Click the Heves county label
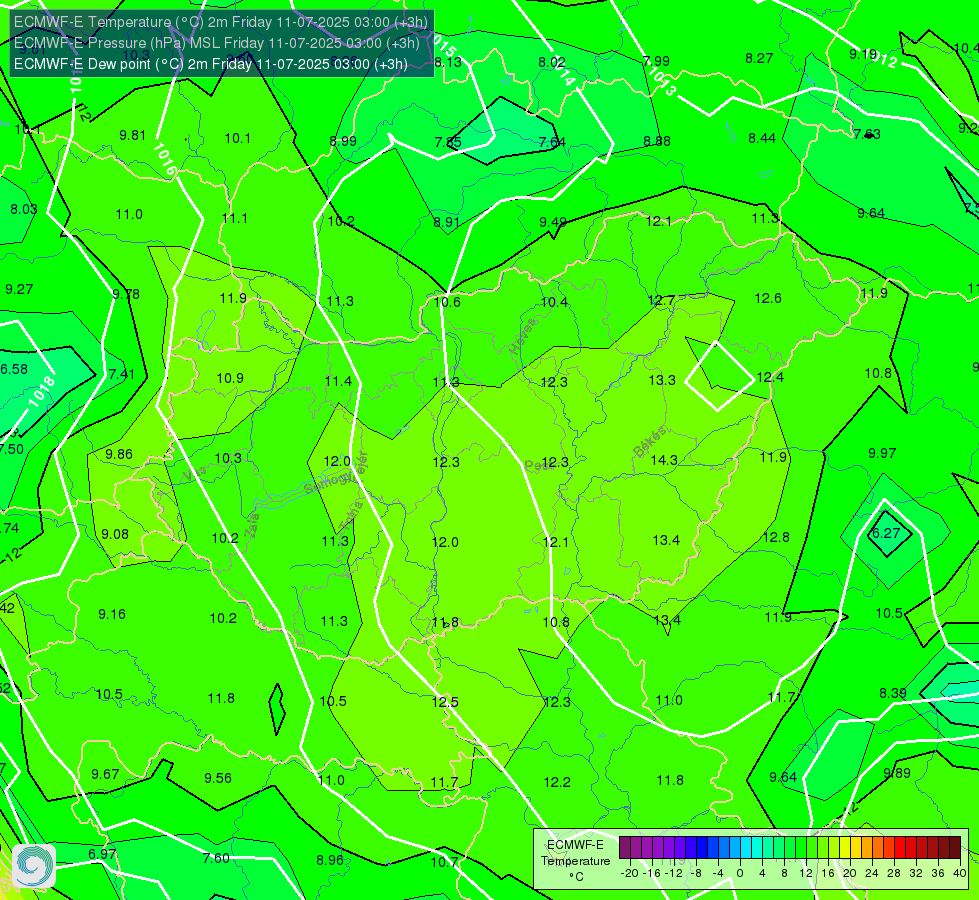Image resolution: width=979 pixels, height=900 pixels. pyautogui.click(x=523, y=337)
